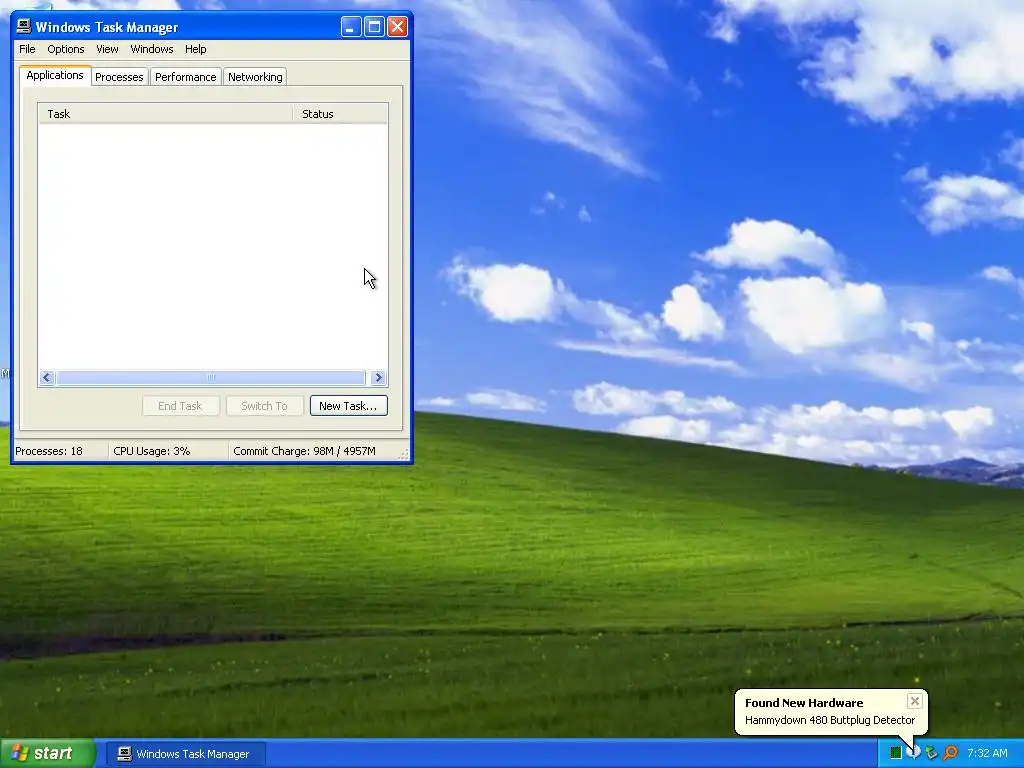Click the Found New Hardware balloon title
This screenshot has height=768, width=1024.
click(x=804, y=703)
